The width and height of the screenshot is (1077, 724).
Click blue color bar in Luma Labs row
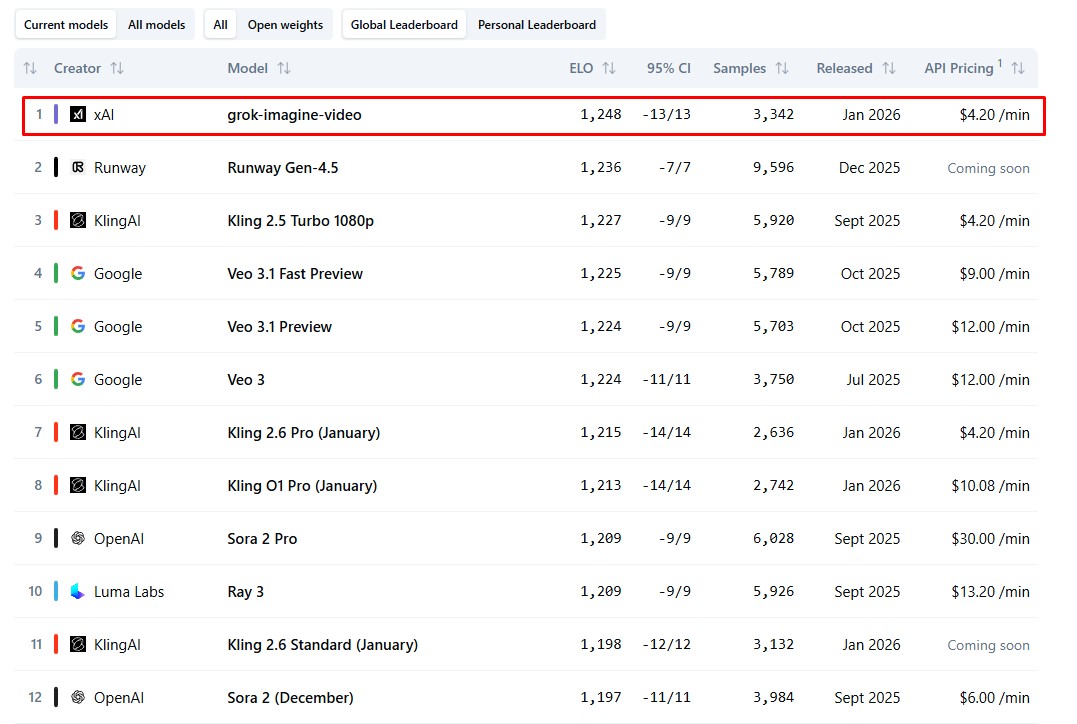click(x=56, y=591)
